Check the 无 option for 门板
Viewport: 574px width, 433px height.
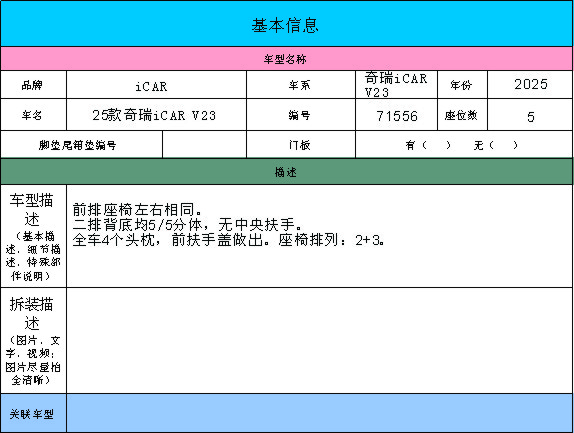(496, 145)
